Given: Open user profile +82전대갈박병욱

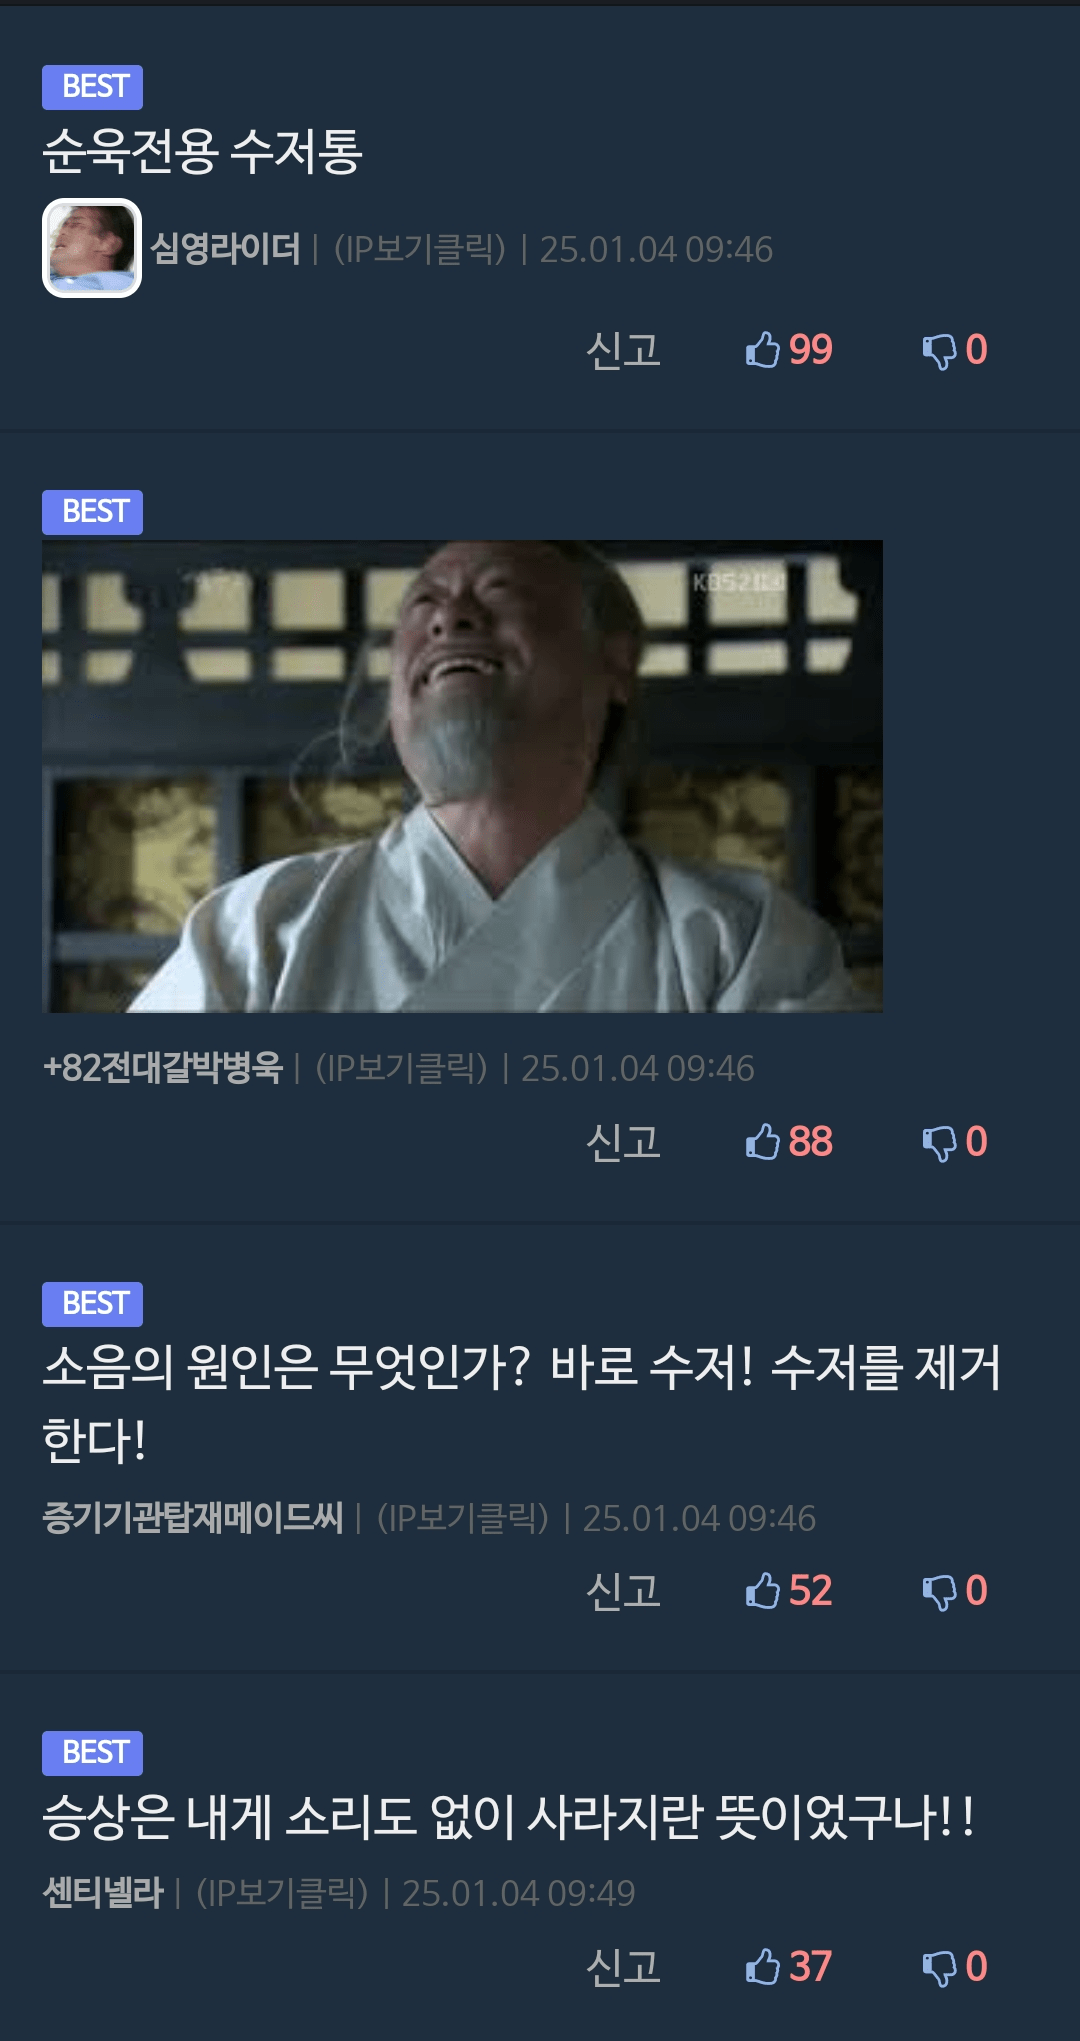Looking at the screenshot, I should pos(163,1068).
